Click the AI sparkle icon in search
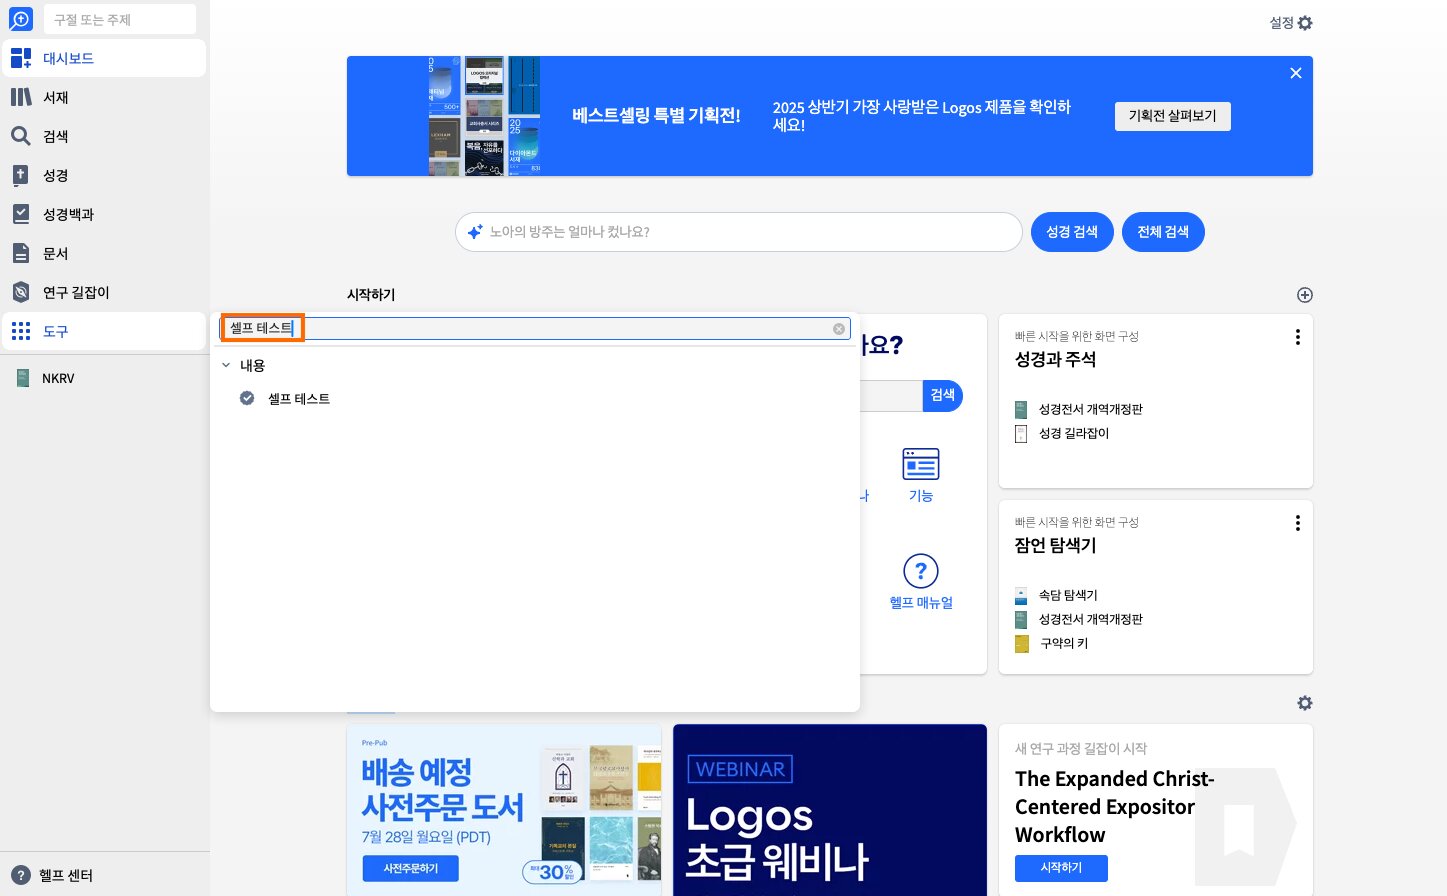 pyautogui.click(x=475, y=232)
